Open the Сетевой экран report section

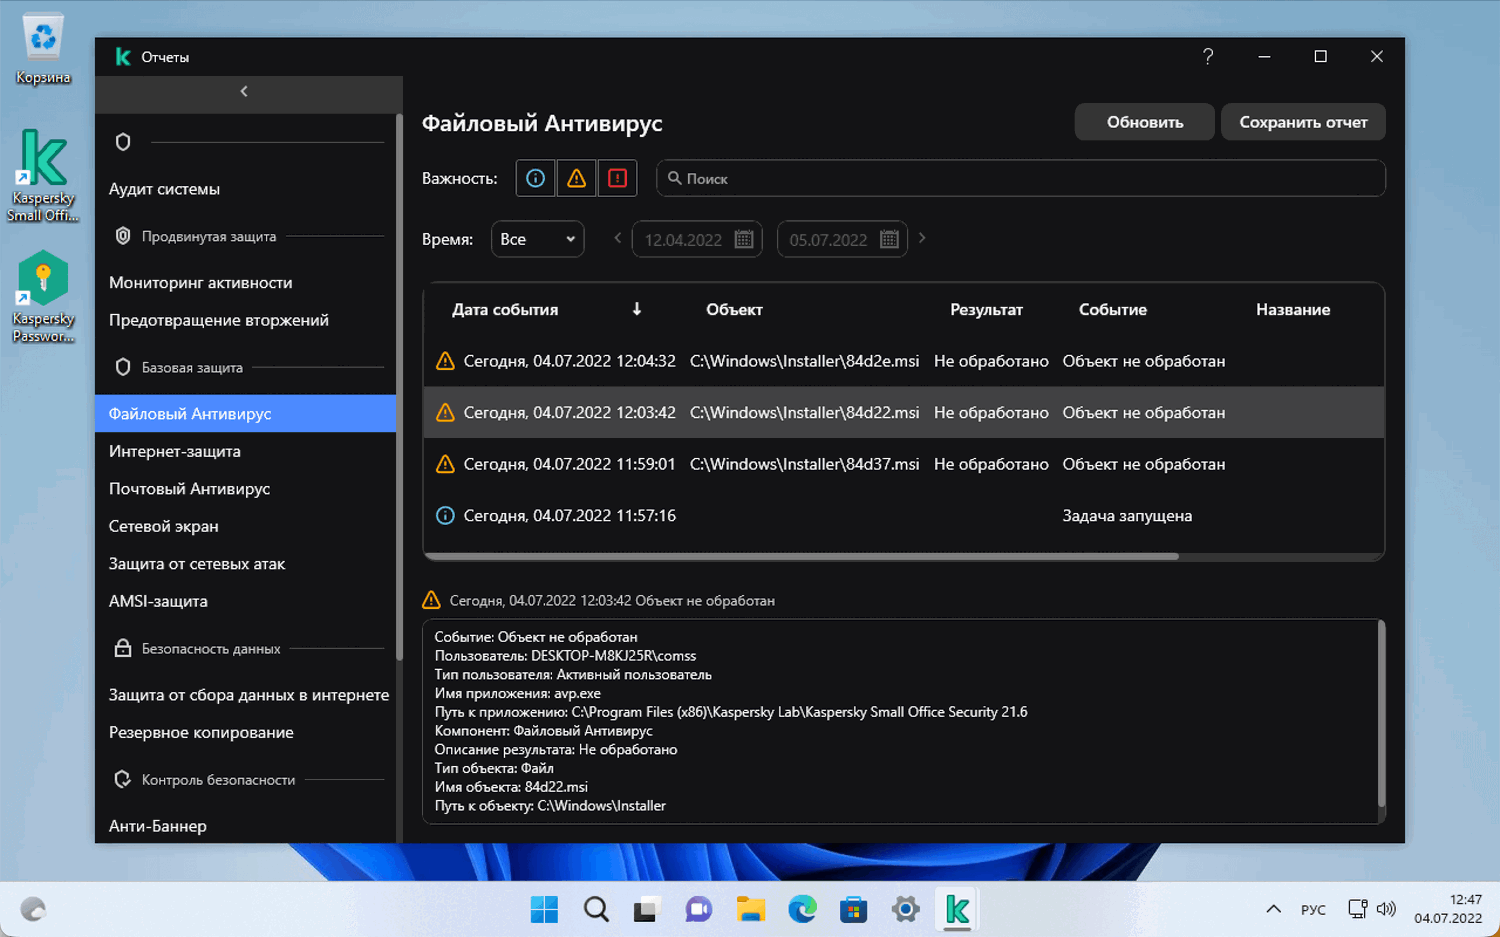[164, 526]
